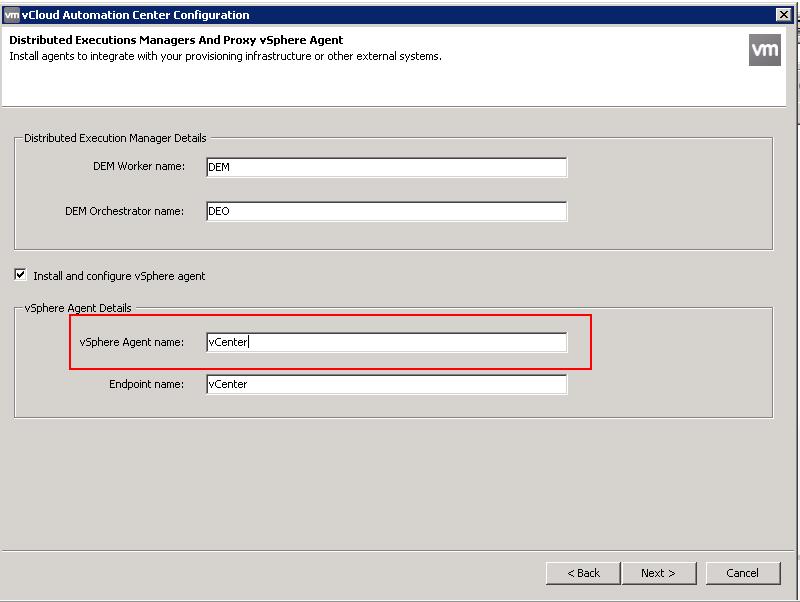Close the vCloud Automation Center Configuration window
800x602 pixels.
click(x=783, y=15)
